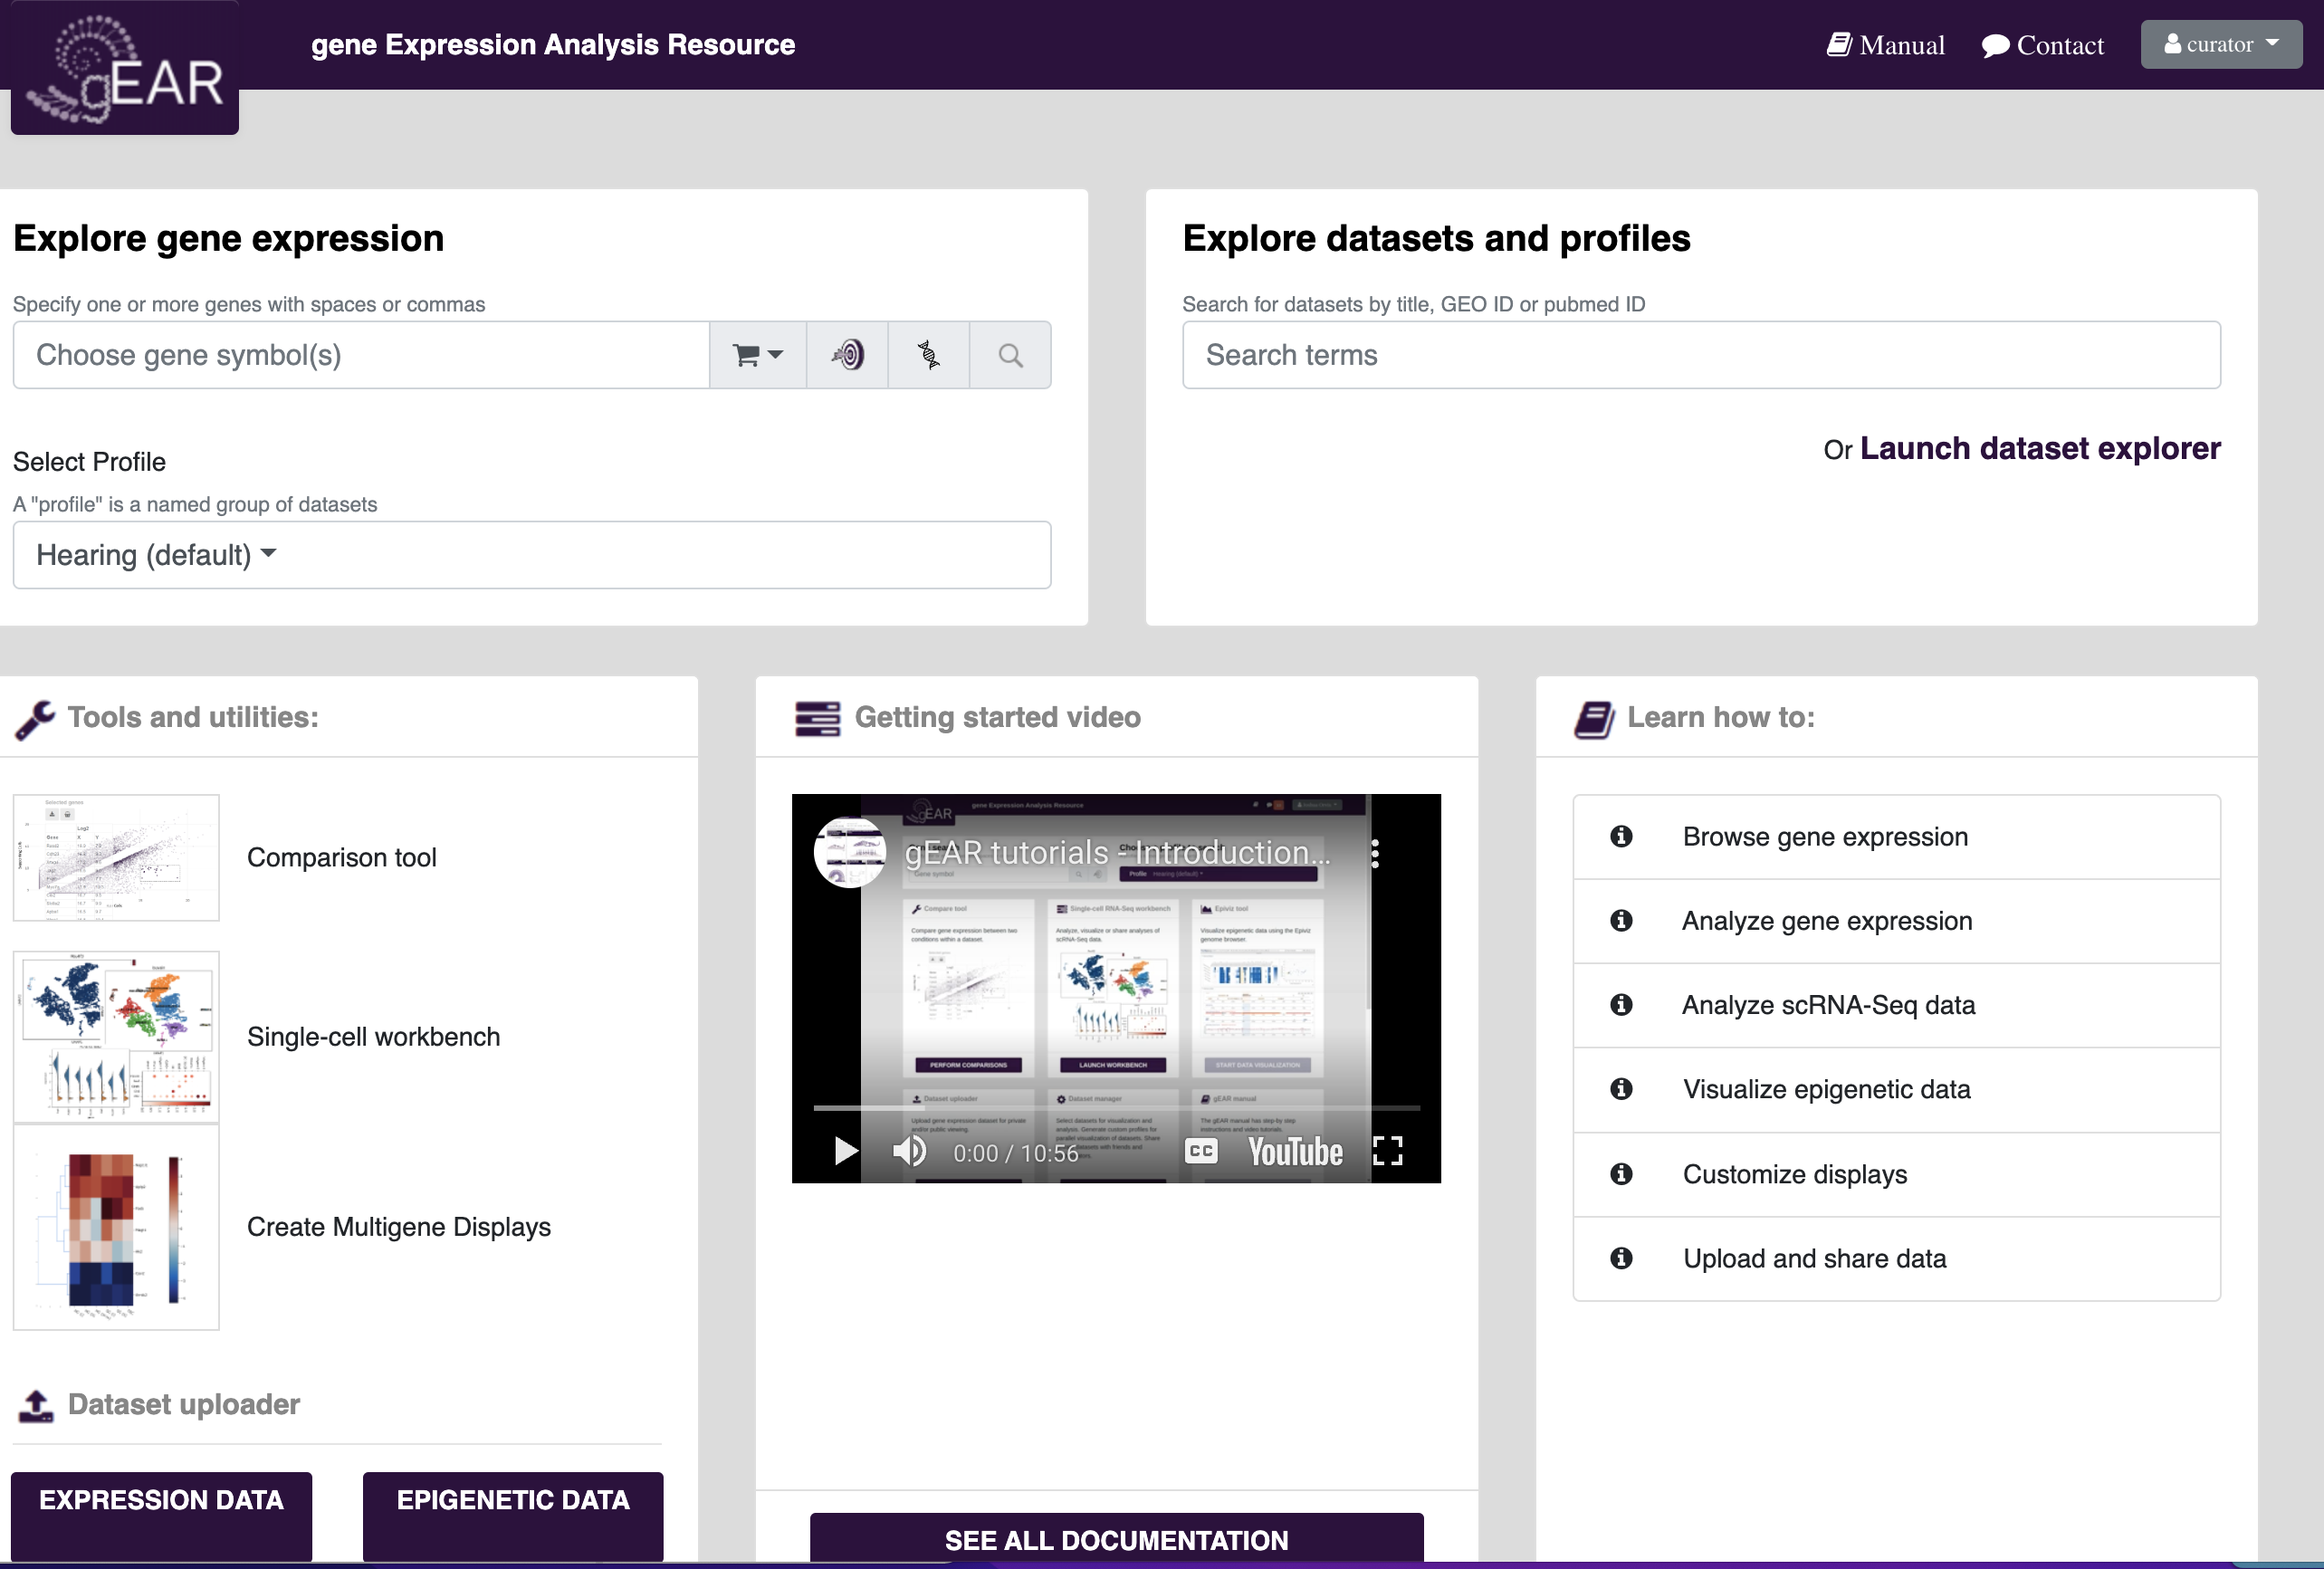This screenshot has height=1569, width=2324.
Task: Click the gene network/connected icon
Action: (x=928, y=356)
